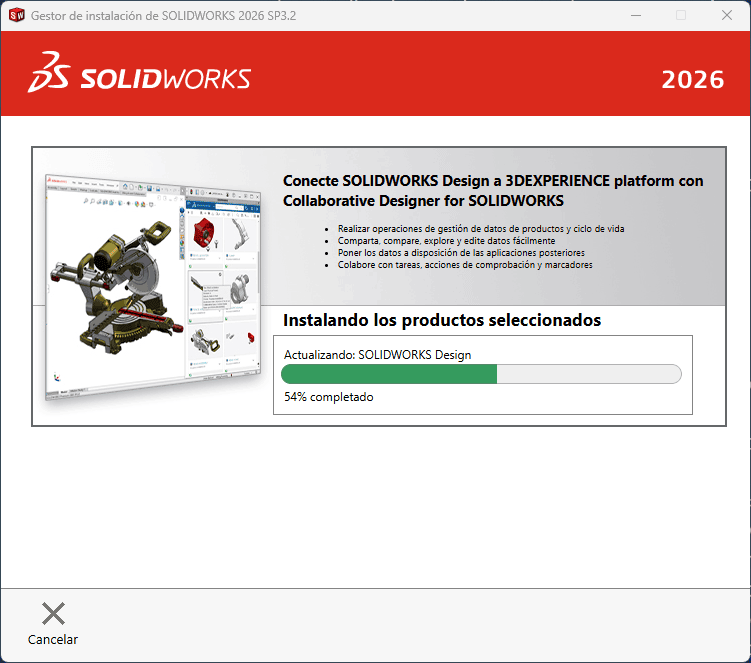
Task: Click the SOLIDWORKS app icon in title bar
Action: pyautogui.click(x=16, y=15)
